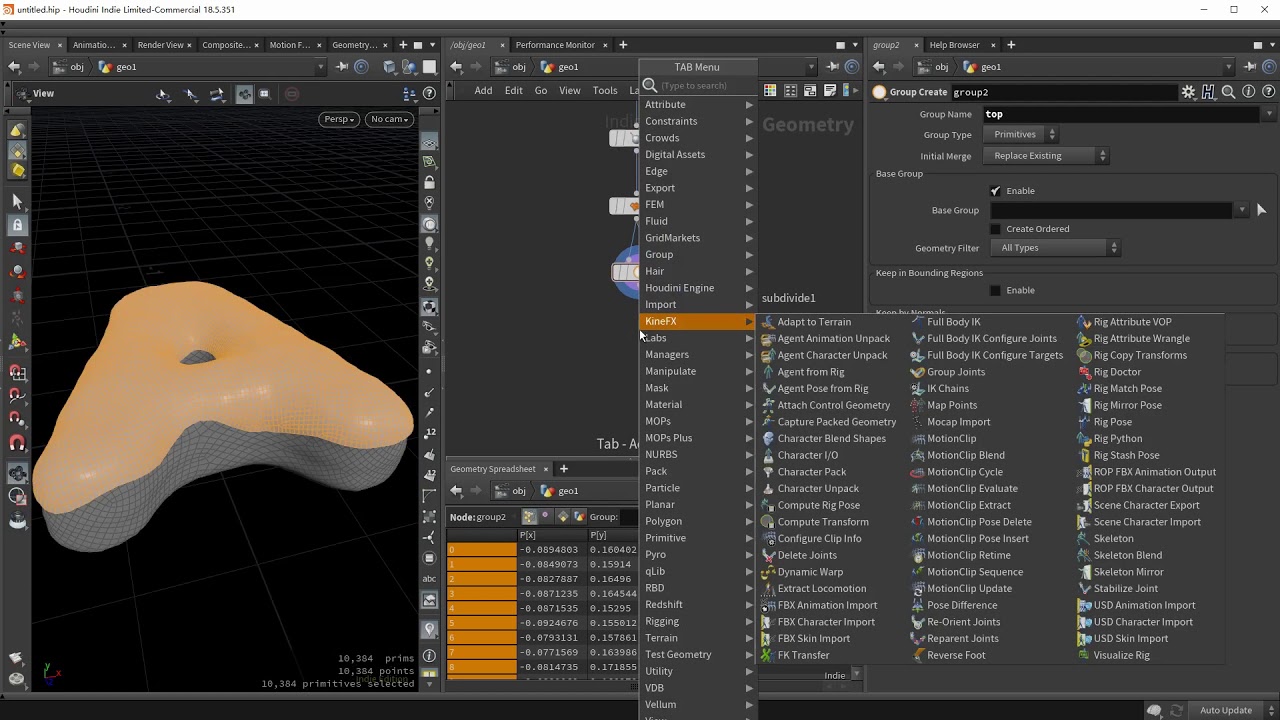Click the Group Name field containing top
This screenshot has width=1280, height=720.
[x=1120, y=114]
